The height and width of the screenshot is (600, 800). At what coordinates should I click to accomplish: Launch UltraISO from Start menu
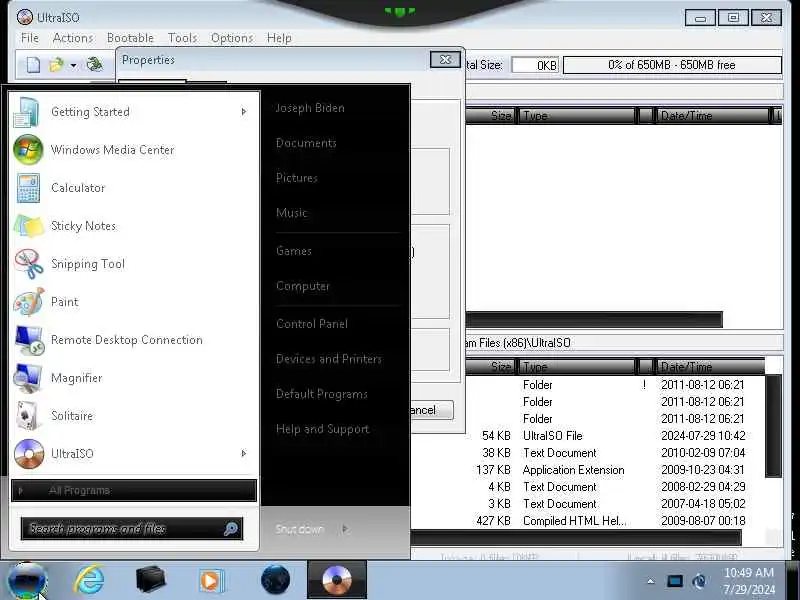[134, 454]
